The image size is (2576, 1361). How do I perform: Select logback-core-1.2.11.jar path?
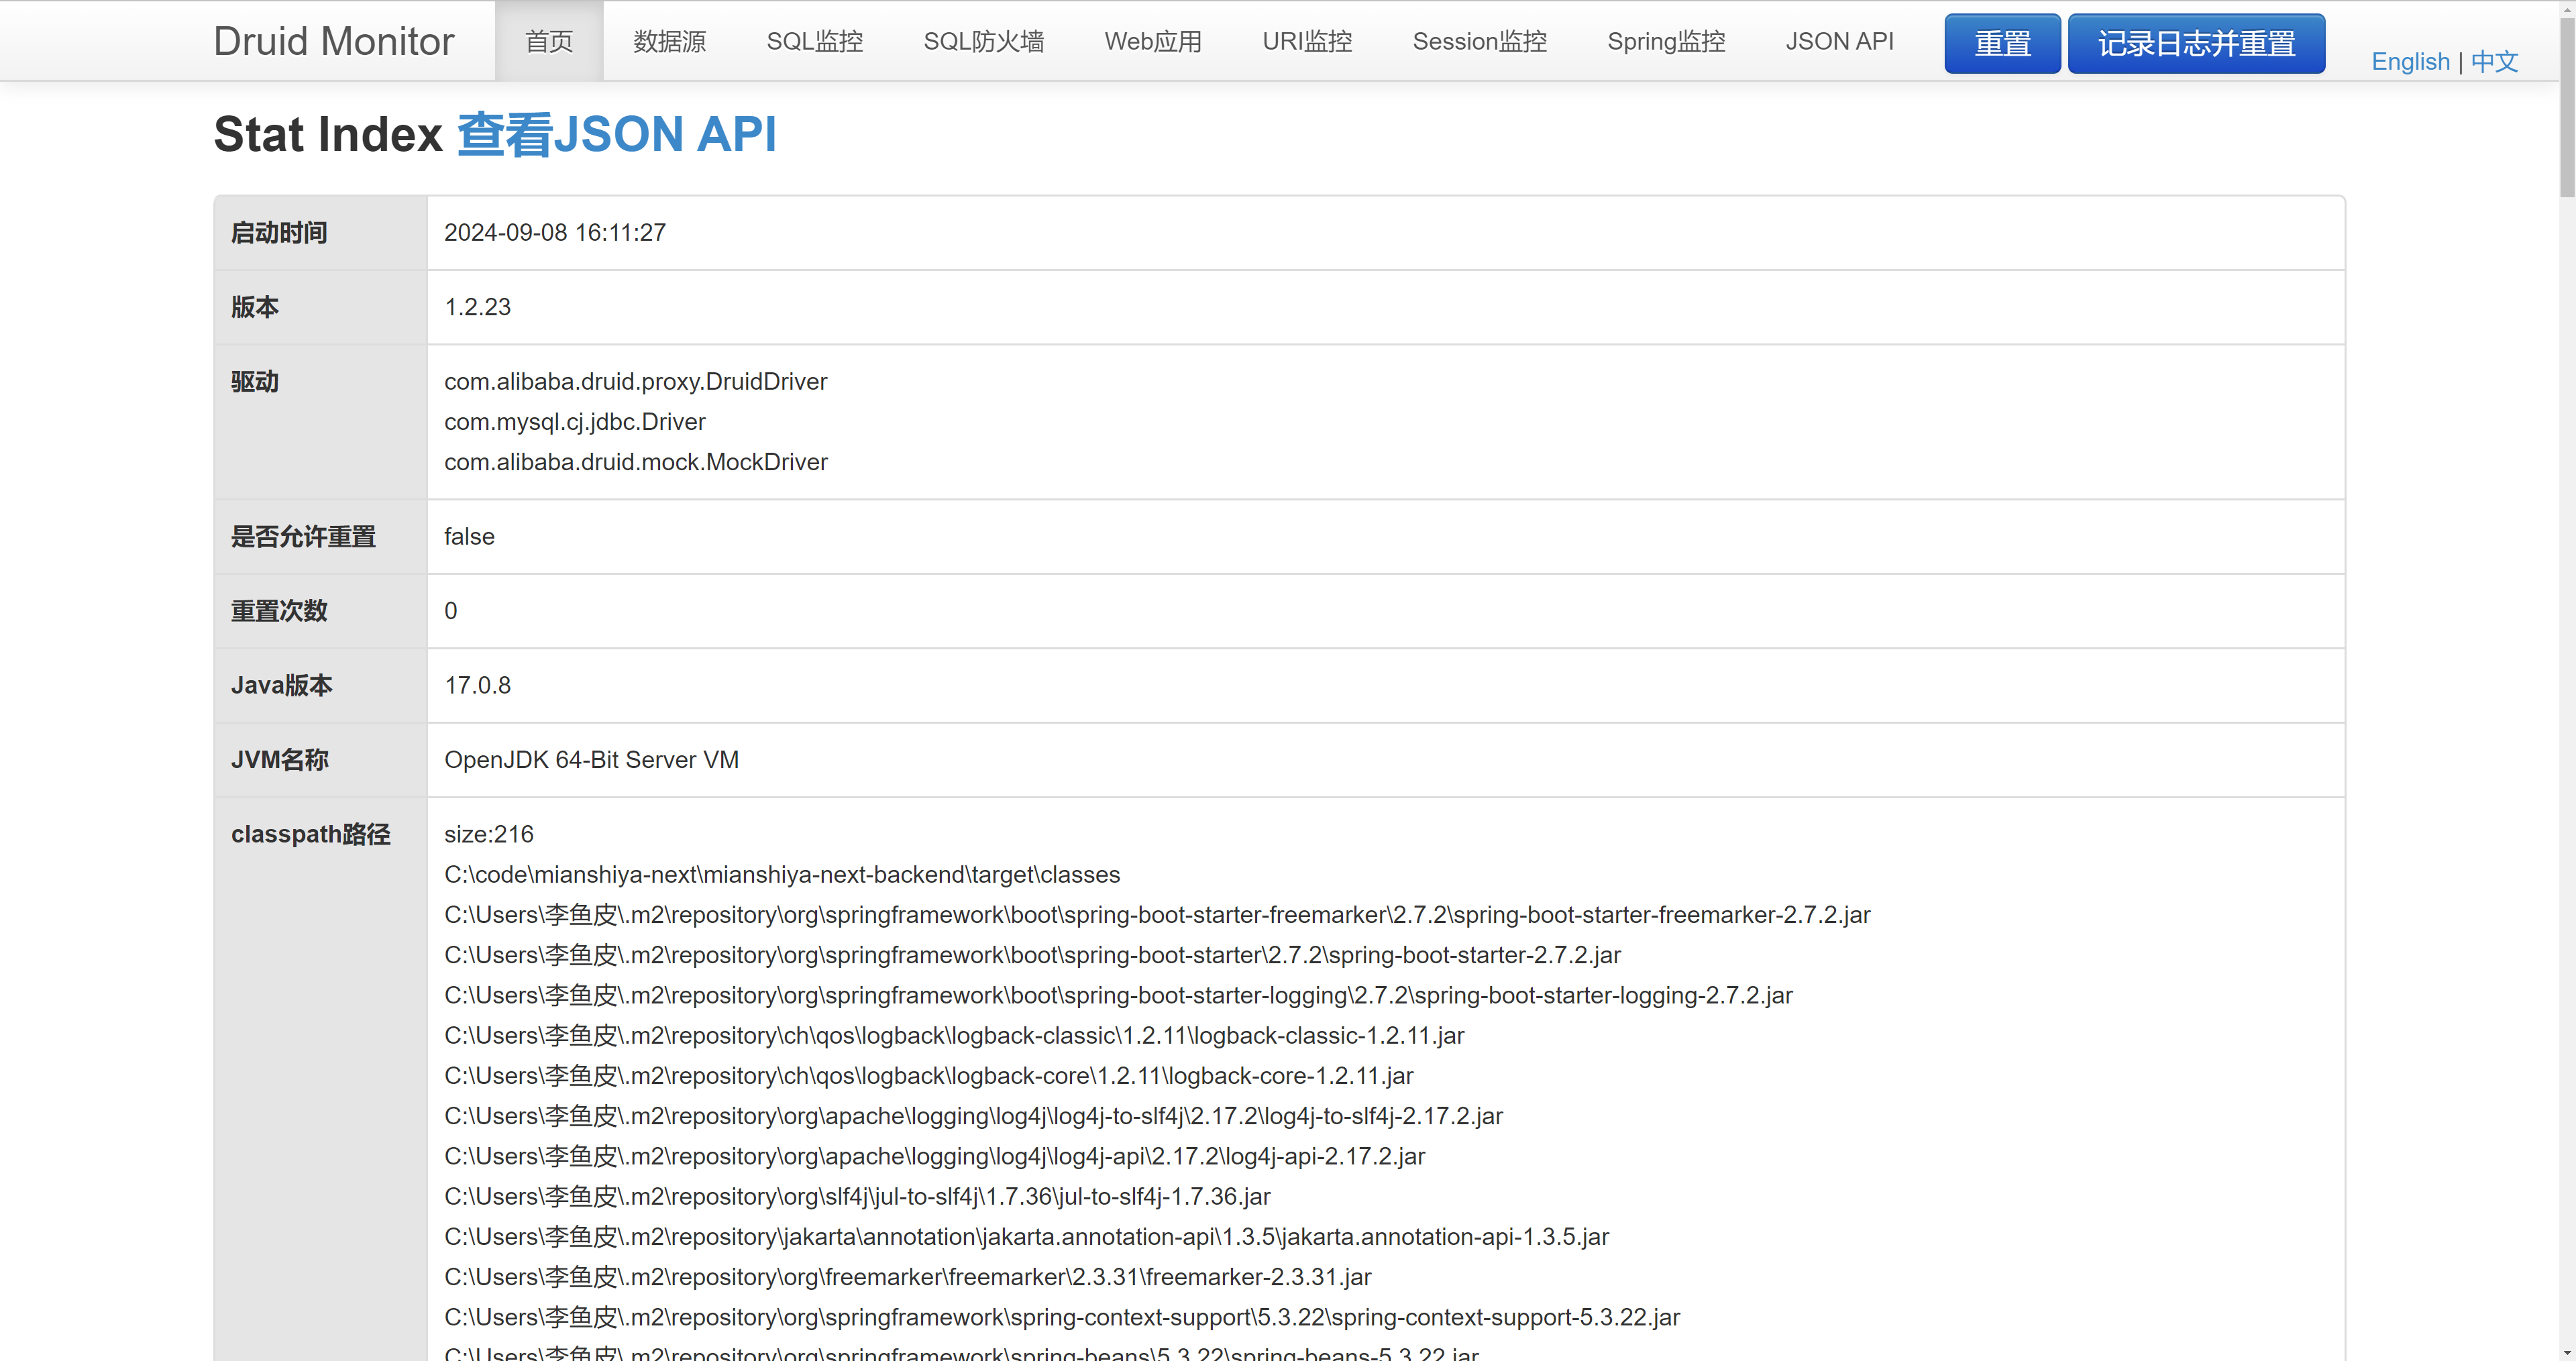click(929, 1076)
